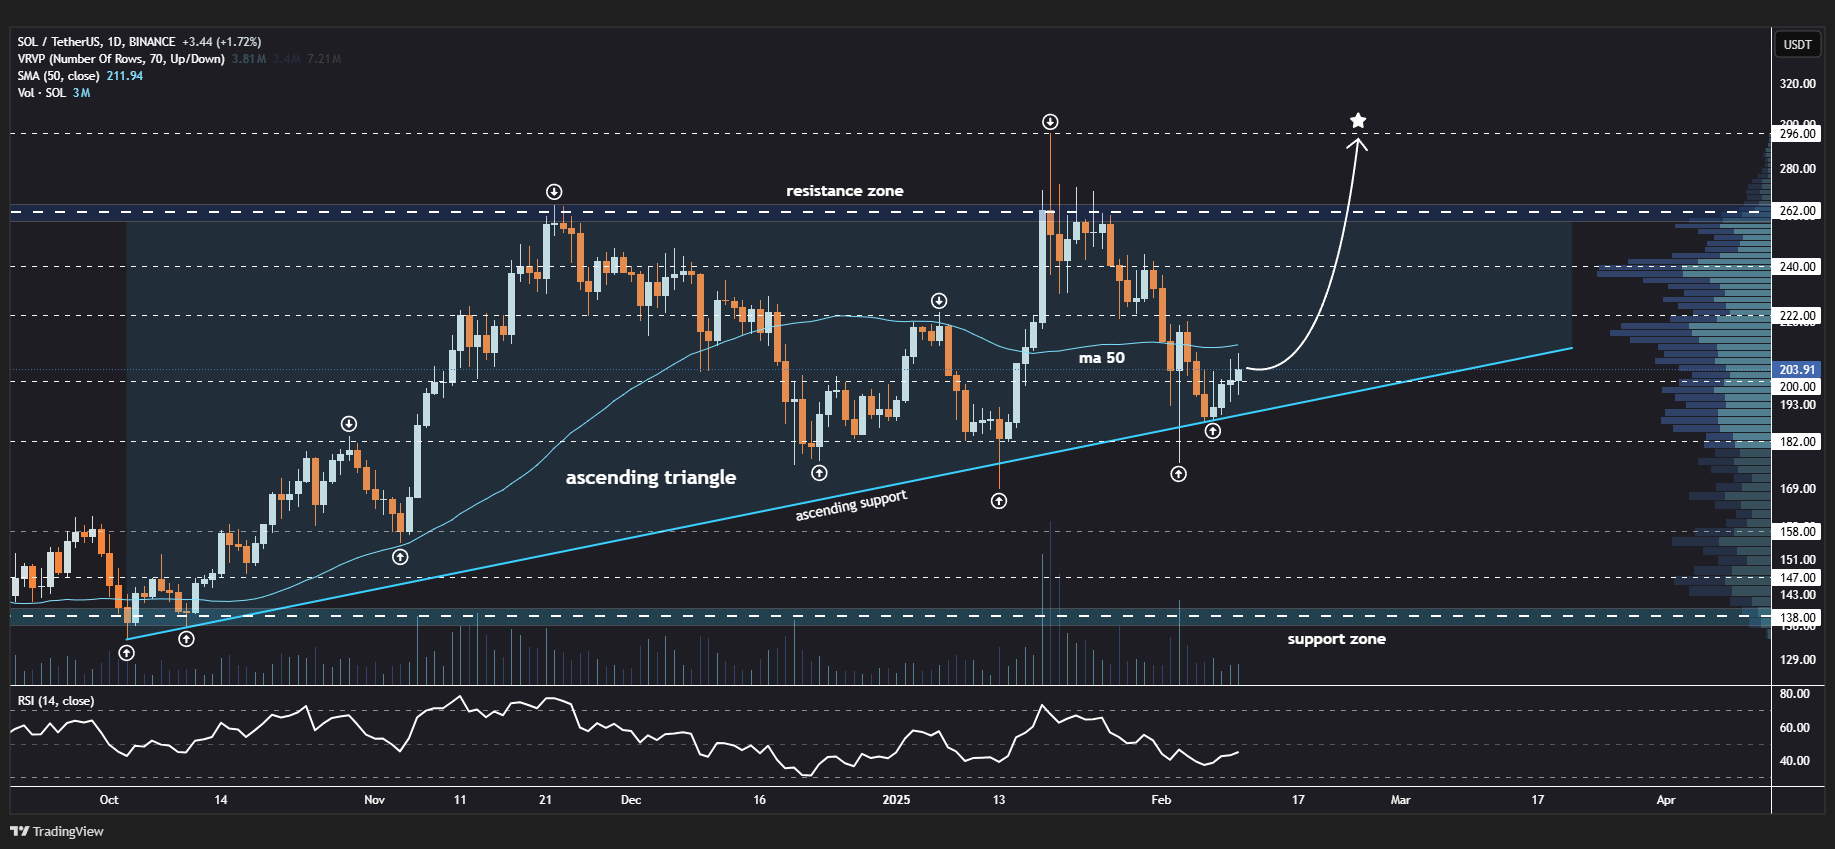The image size is (1835, 849).
Task: Click the Mar date on time axis
Action: (1400, 800)
